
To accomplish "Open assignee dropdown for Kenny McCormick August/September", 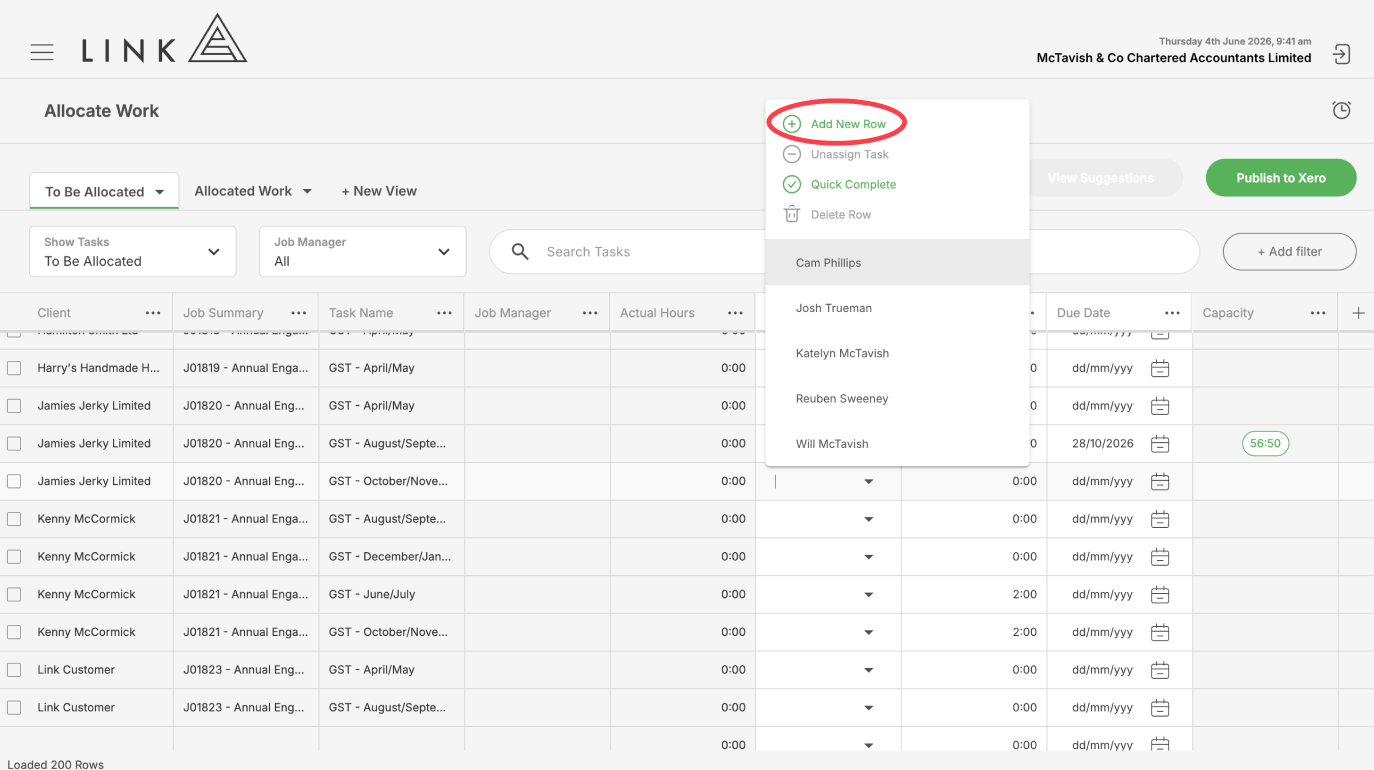I will [868, 520].
